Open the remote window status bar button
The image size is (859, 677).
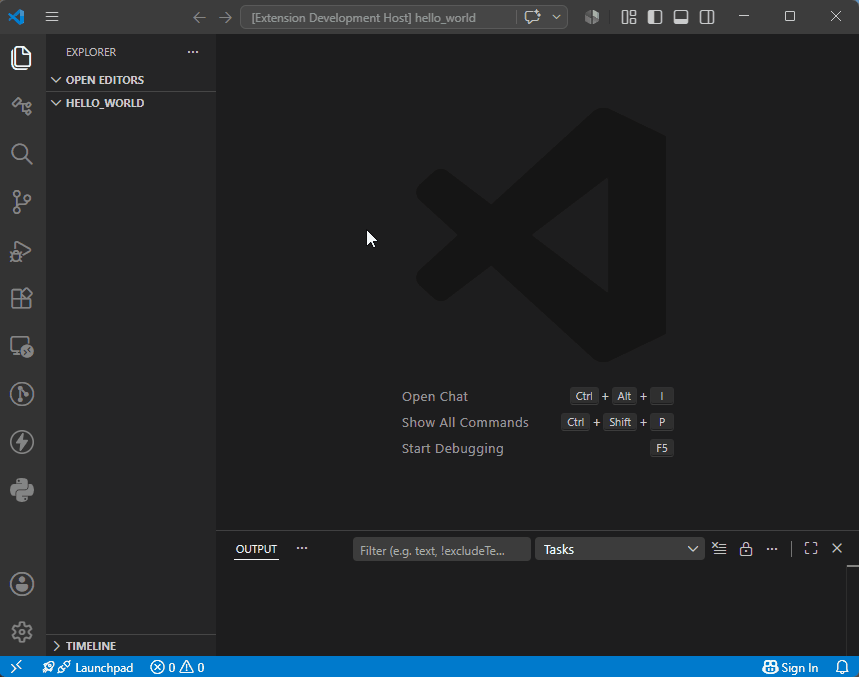click(x=16, y=667)
